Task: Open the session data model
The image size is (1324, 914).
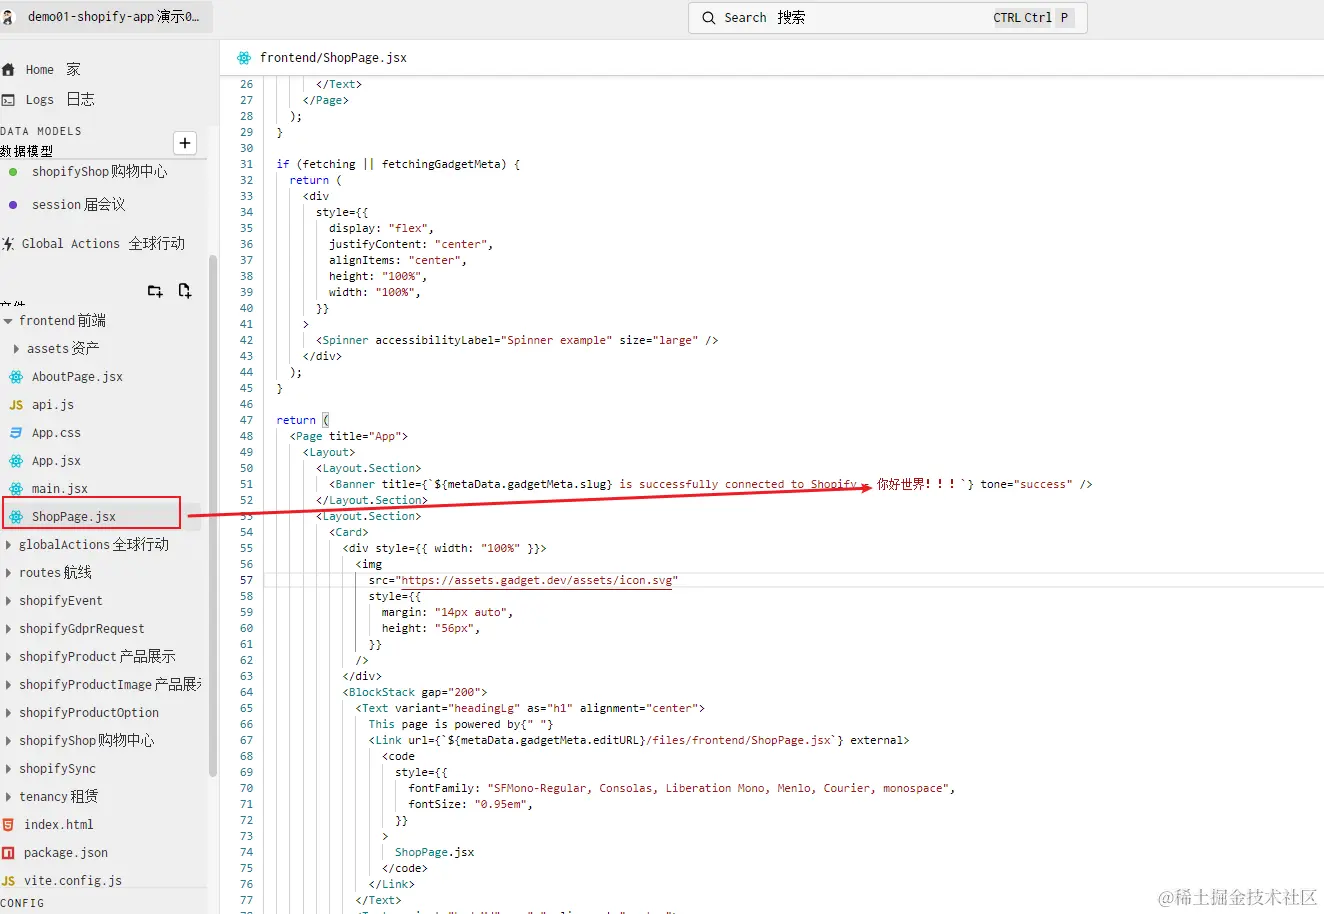Action: click(79, 205)
